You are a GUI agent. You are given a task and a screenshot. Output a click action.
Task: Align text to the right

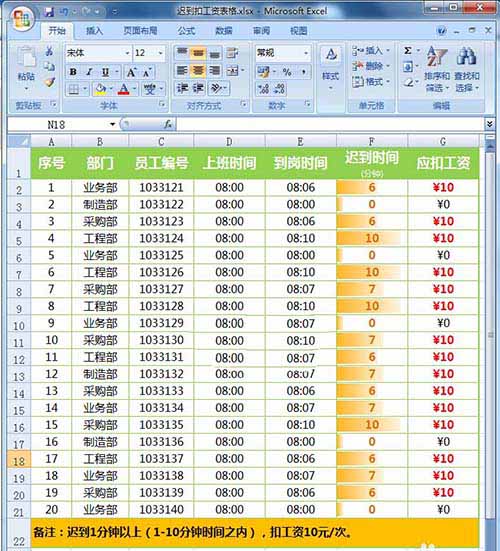pyautogui.click(x=214, y=71)
